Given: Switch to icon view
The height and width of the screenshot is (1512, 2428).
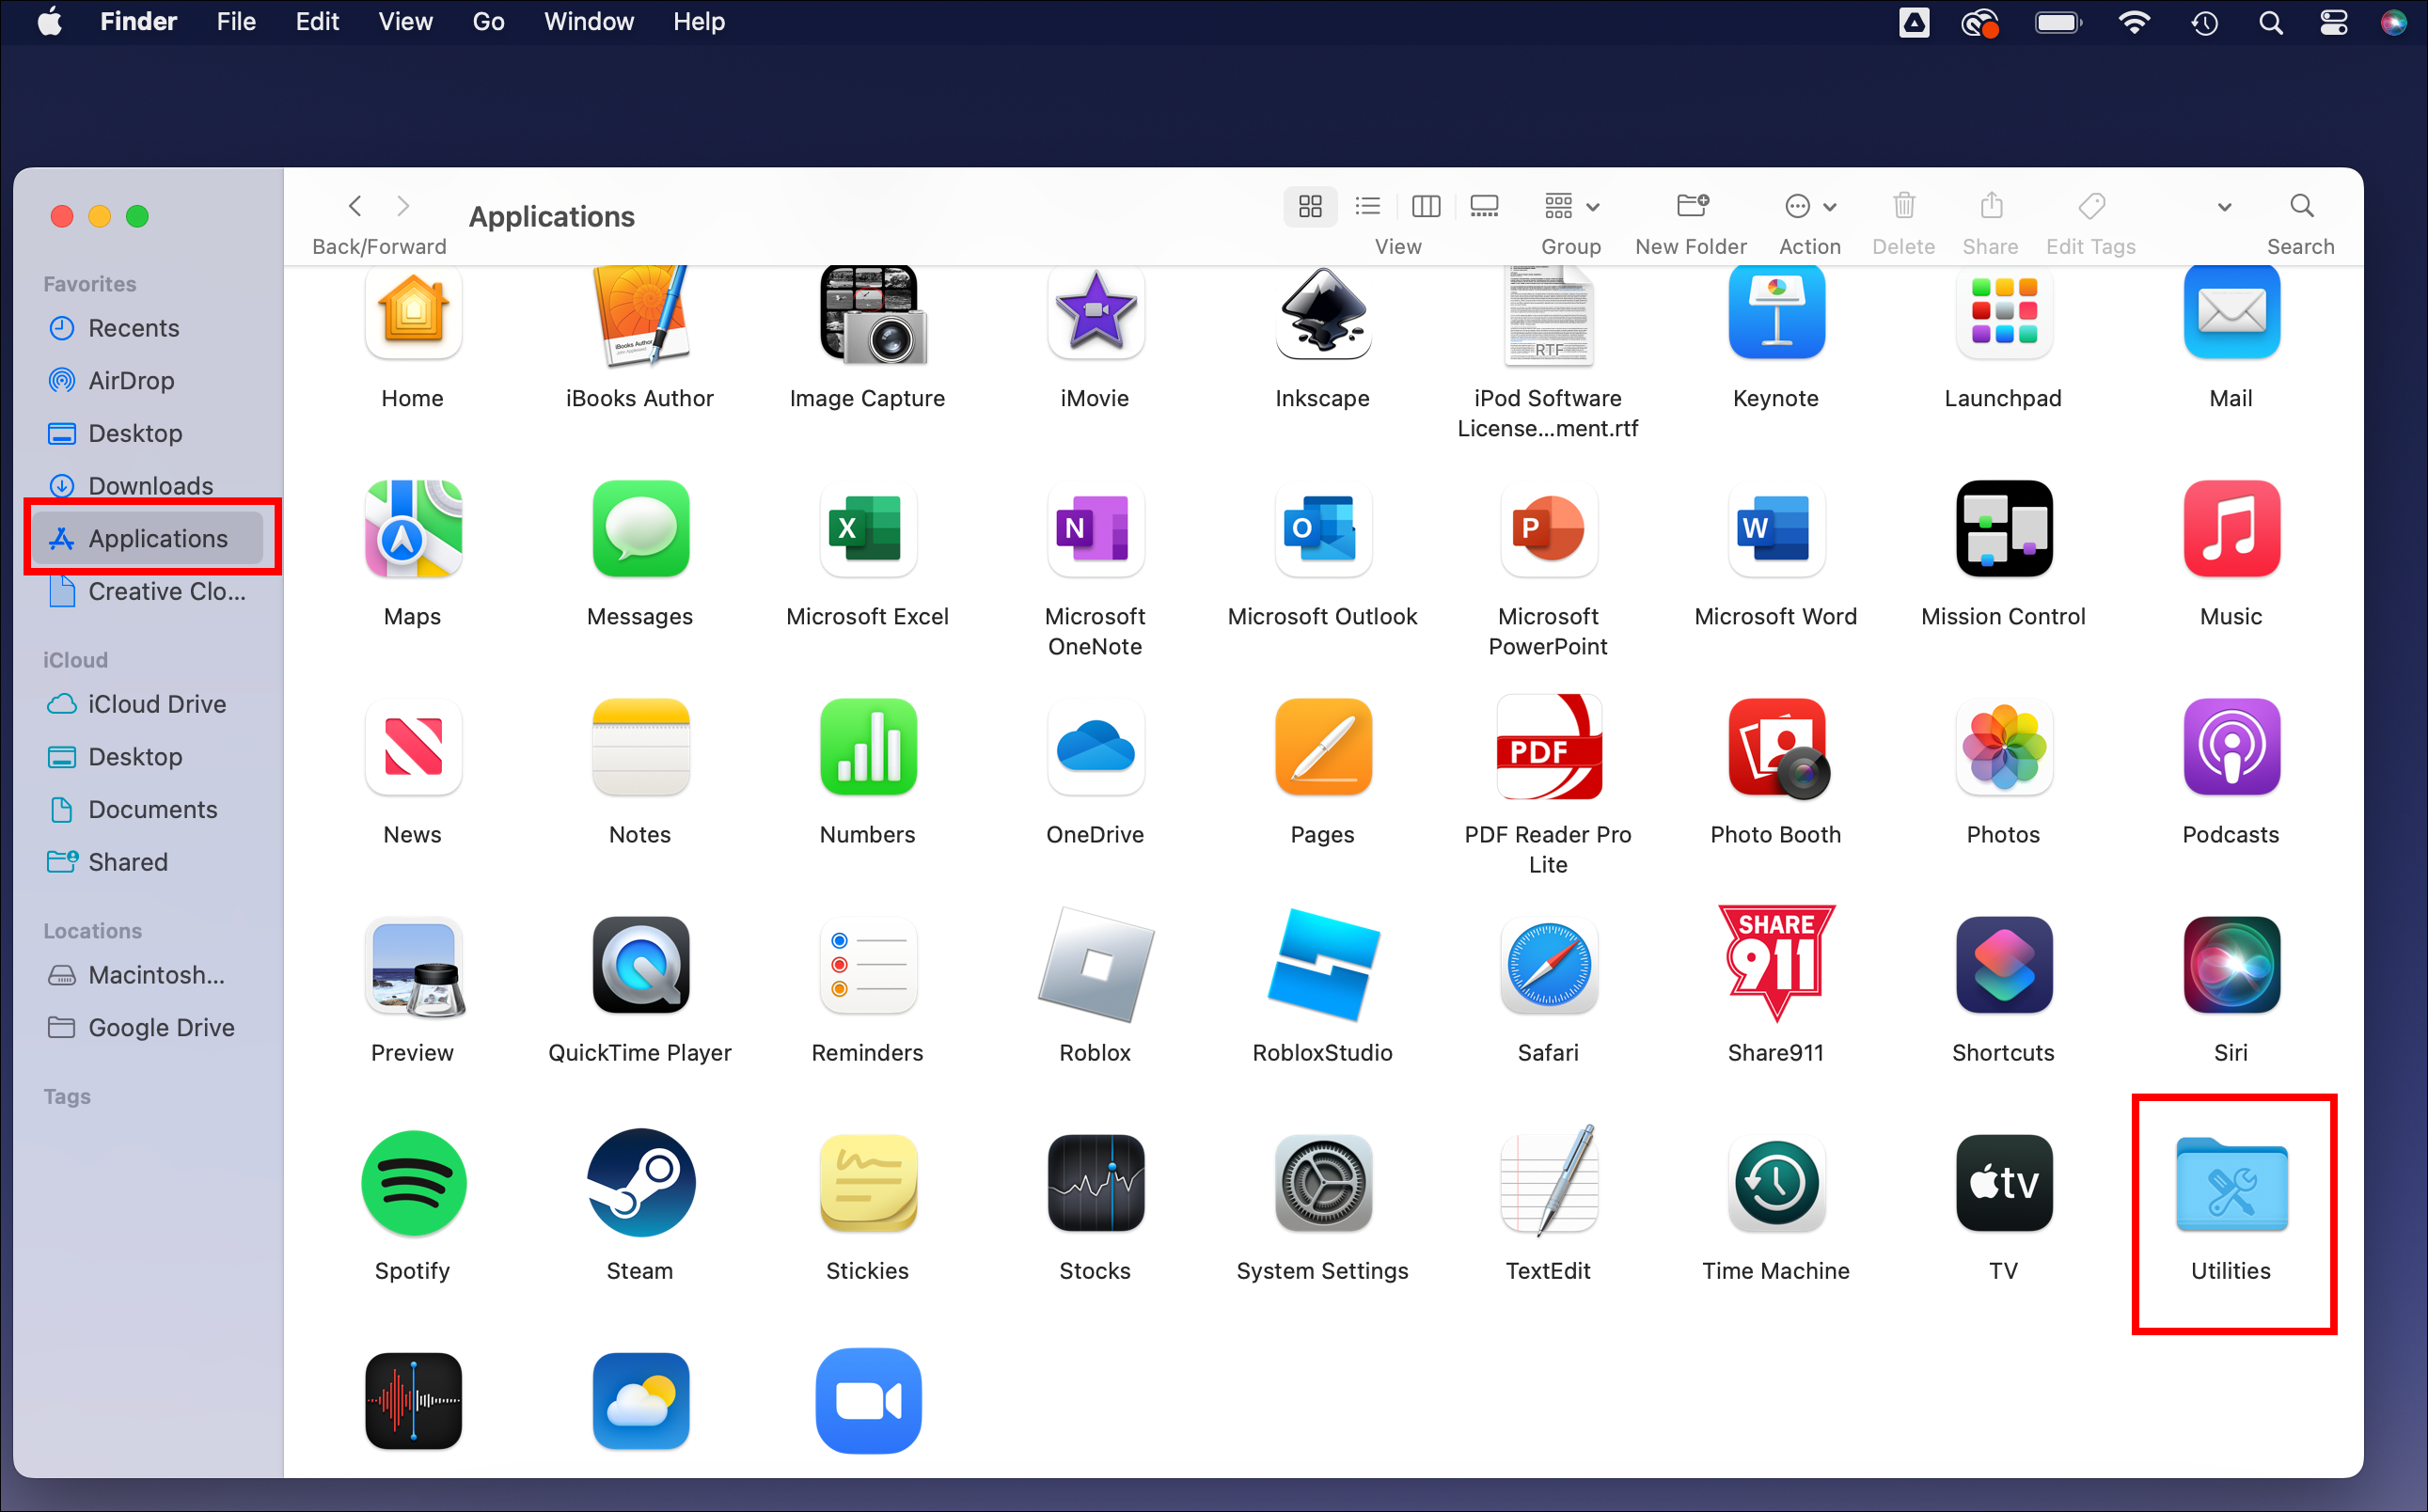Looking at the screenshot, I should [1310, 206].
